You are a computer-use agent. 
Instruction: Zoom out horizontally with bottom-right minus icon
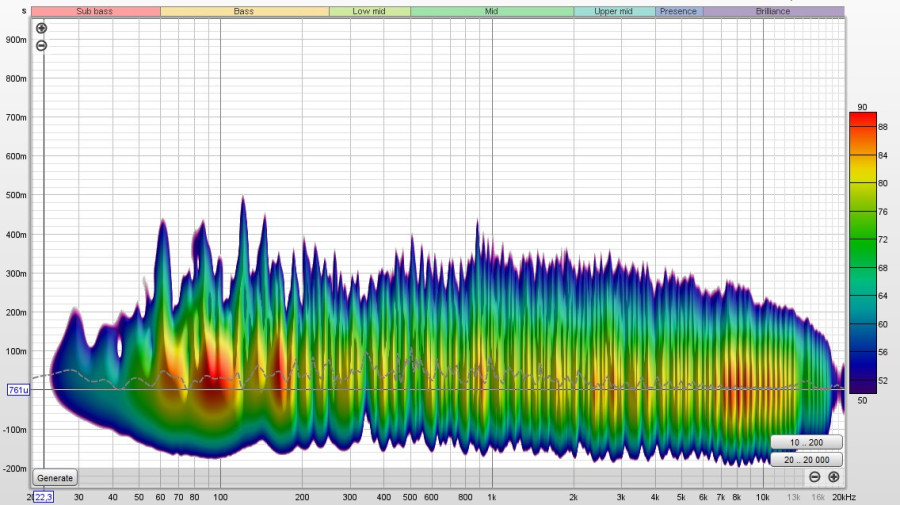815,477
